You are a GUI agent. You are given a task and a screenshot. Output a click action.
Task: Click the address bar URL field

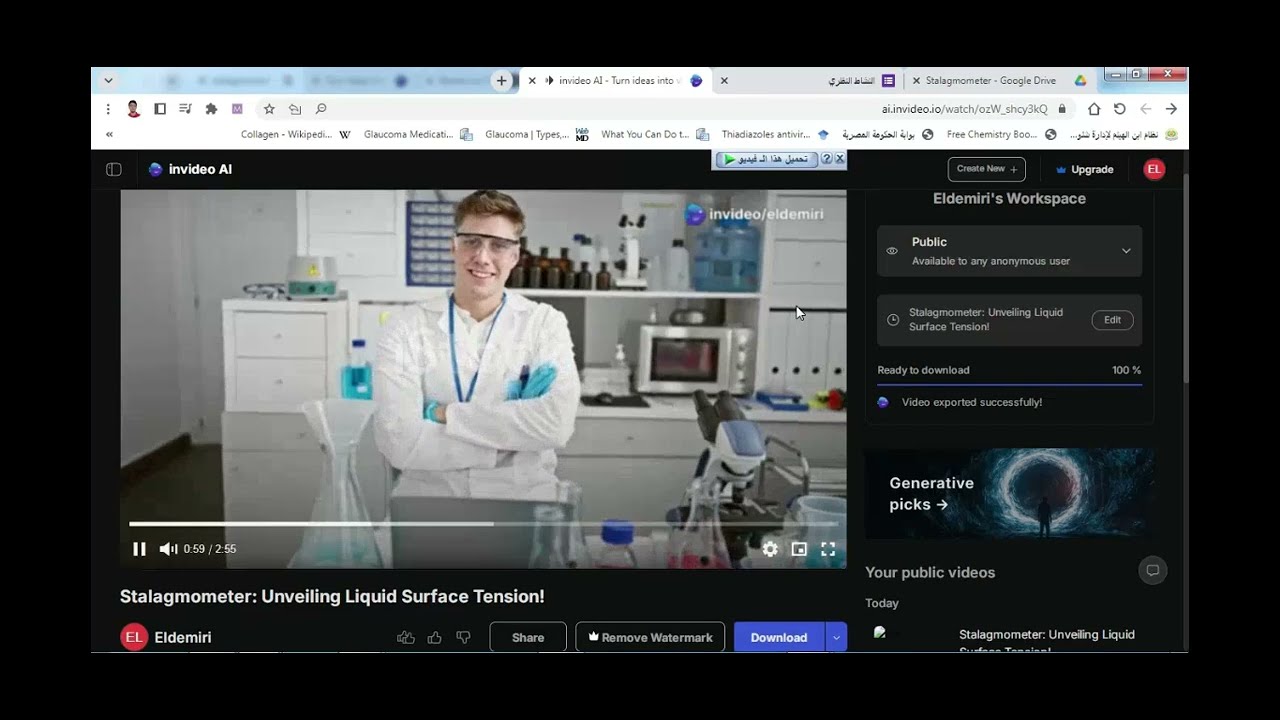[665, 109]
